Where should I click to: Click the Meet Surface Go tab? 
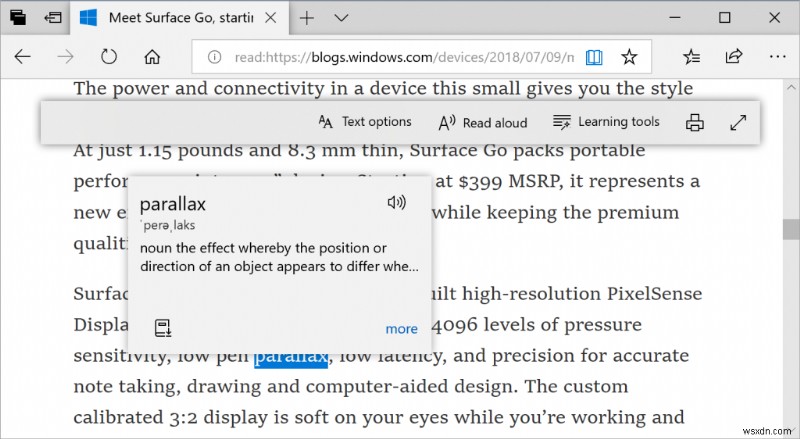tap(178, 18)
